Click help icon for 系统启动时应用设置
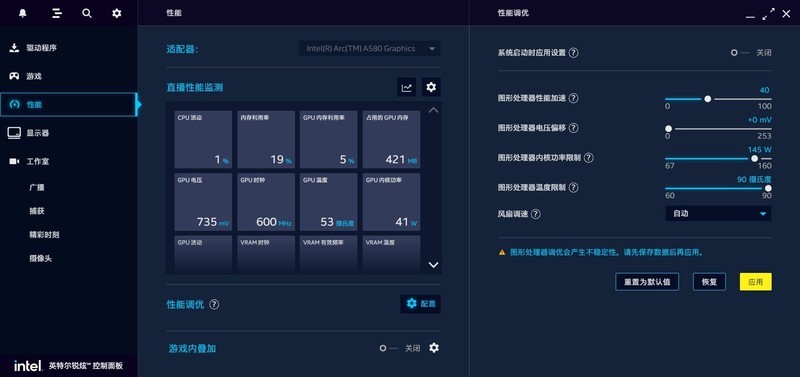This screenshot has height=377, width=800. (573, 53)
